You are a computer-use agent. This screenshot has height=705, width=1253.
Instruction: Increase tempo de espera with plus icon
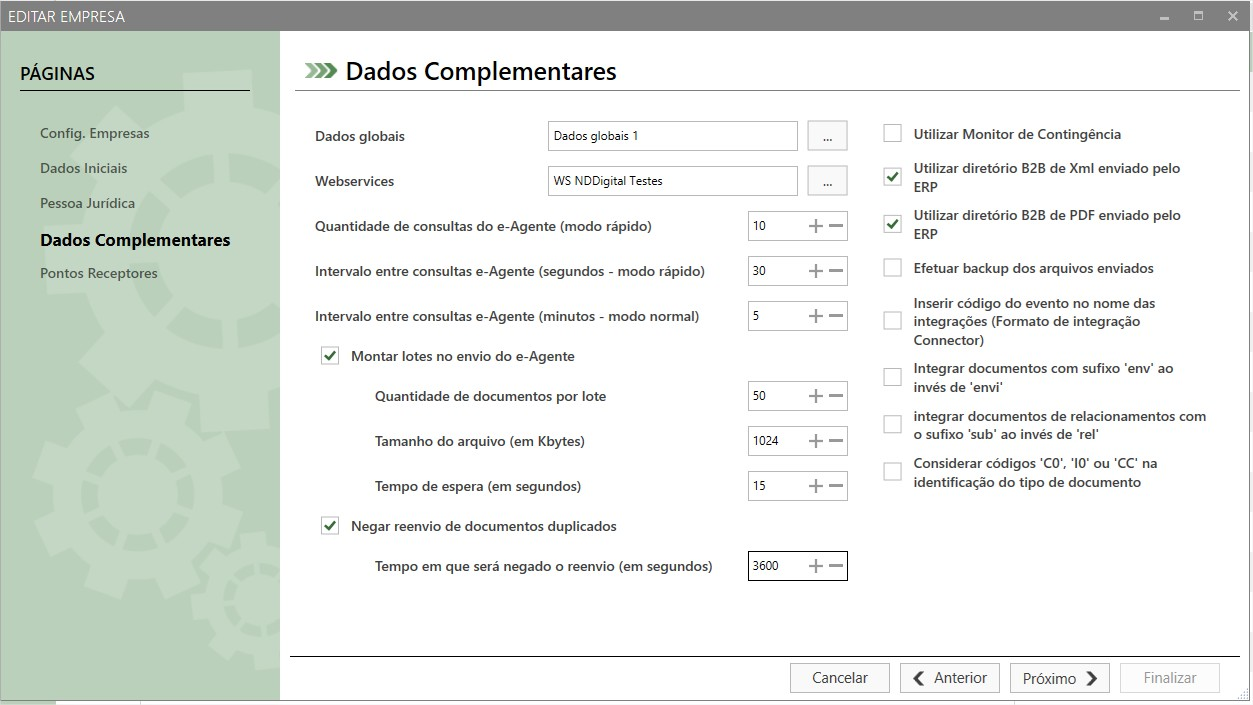tap(816, 486)
